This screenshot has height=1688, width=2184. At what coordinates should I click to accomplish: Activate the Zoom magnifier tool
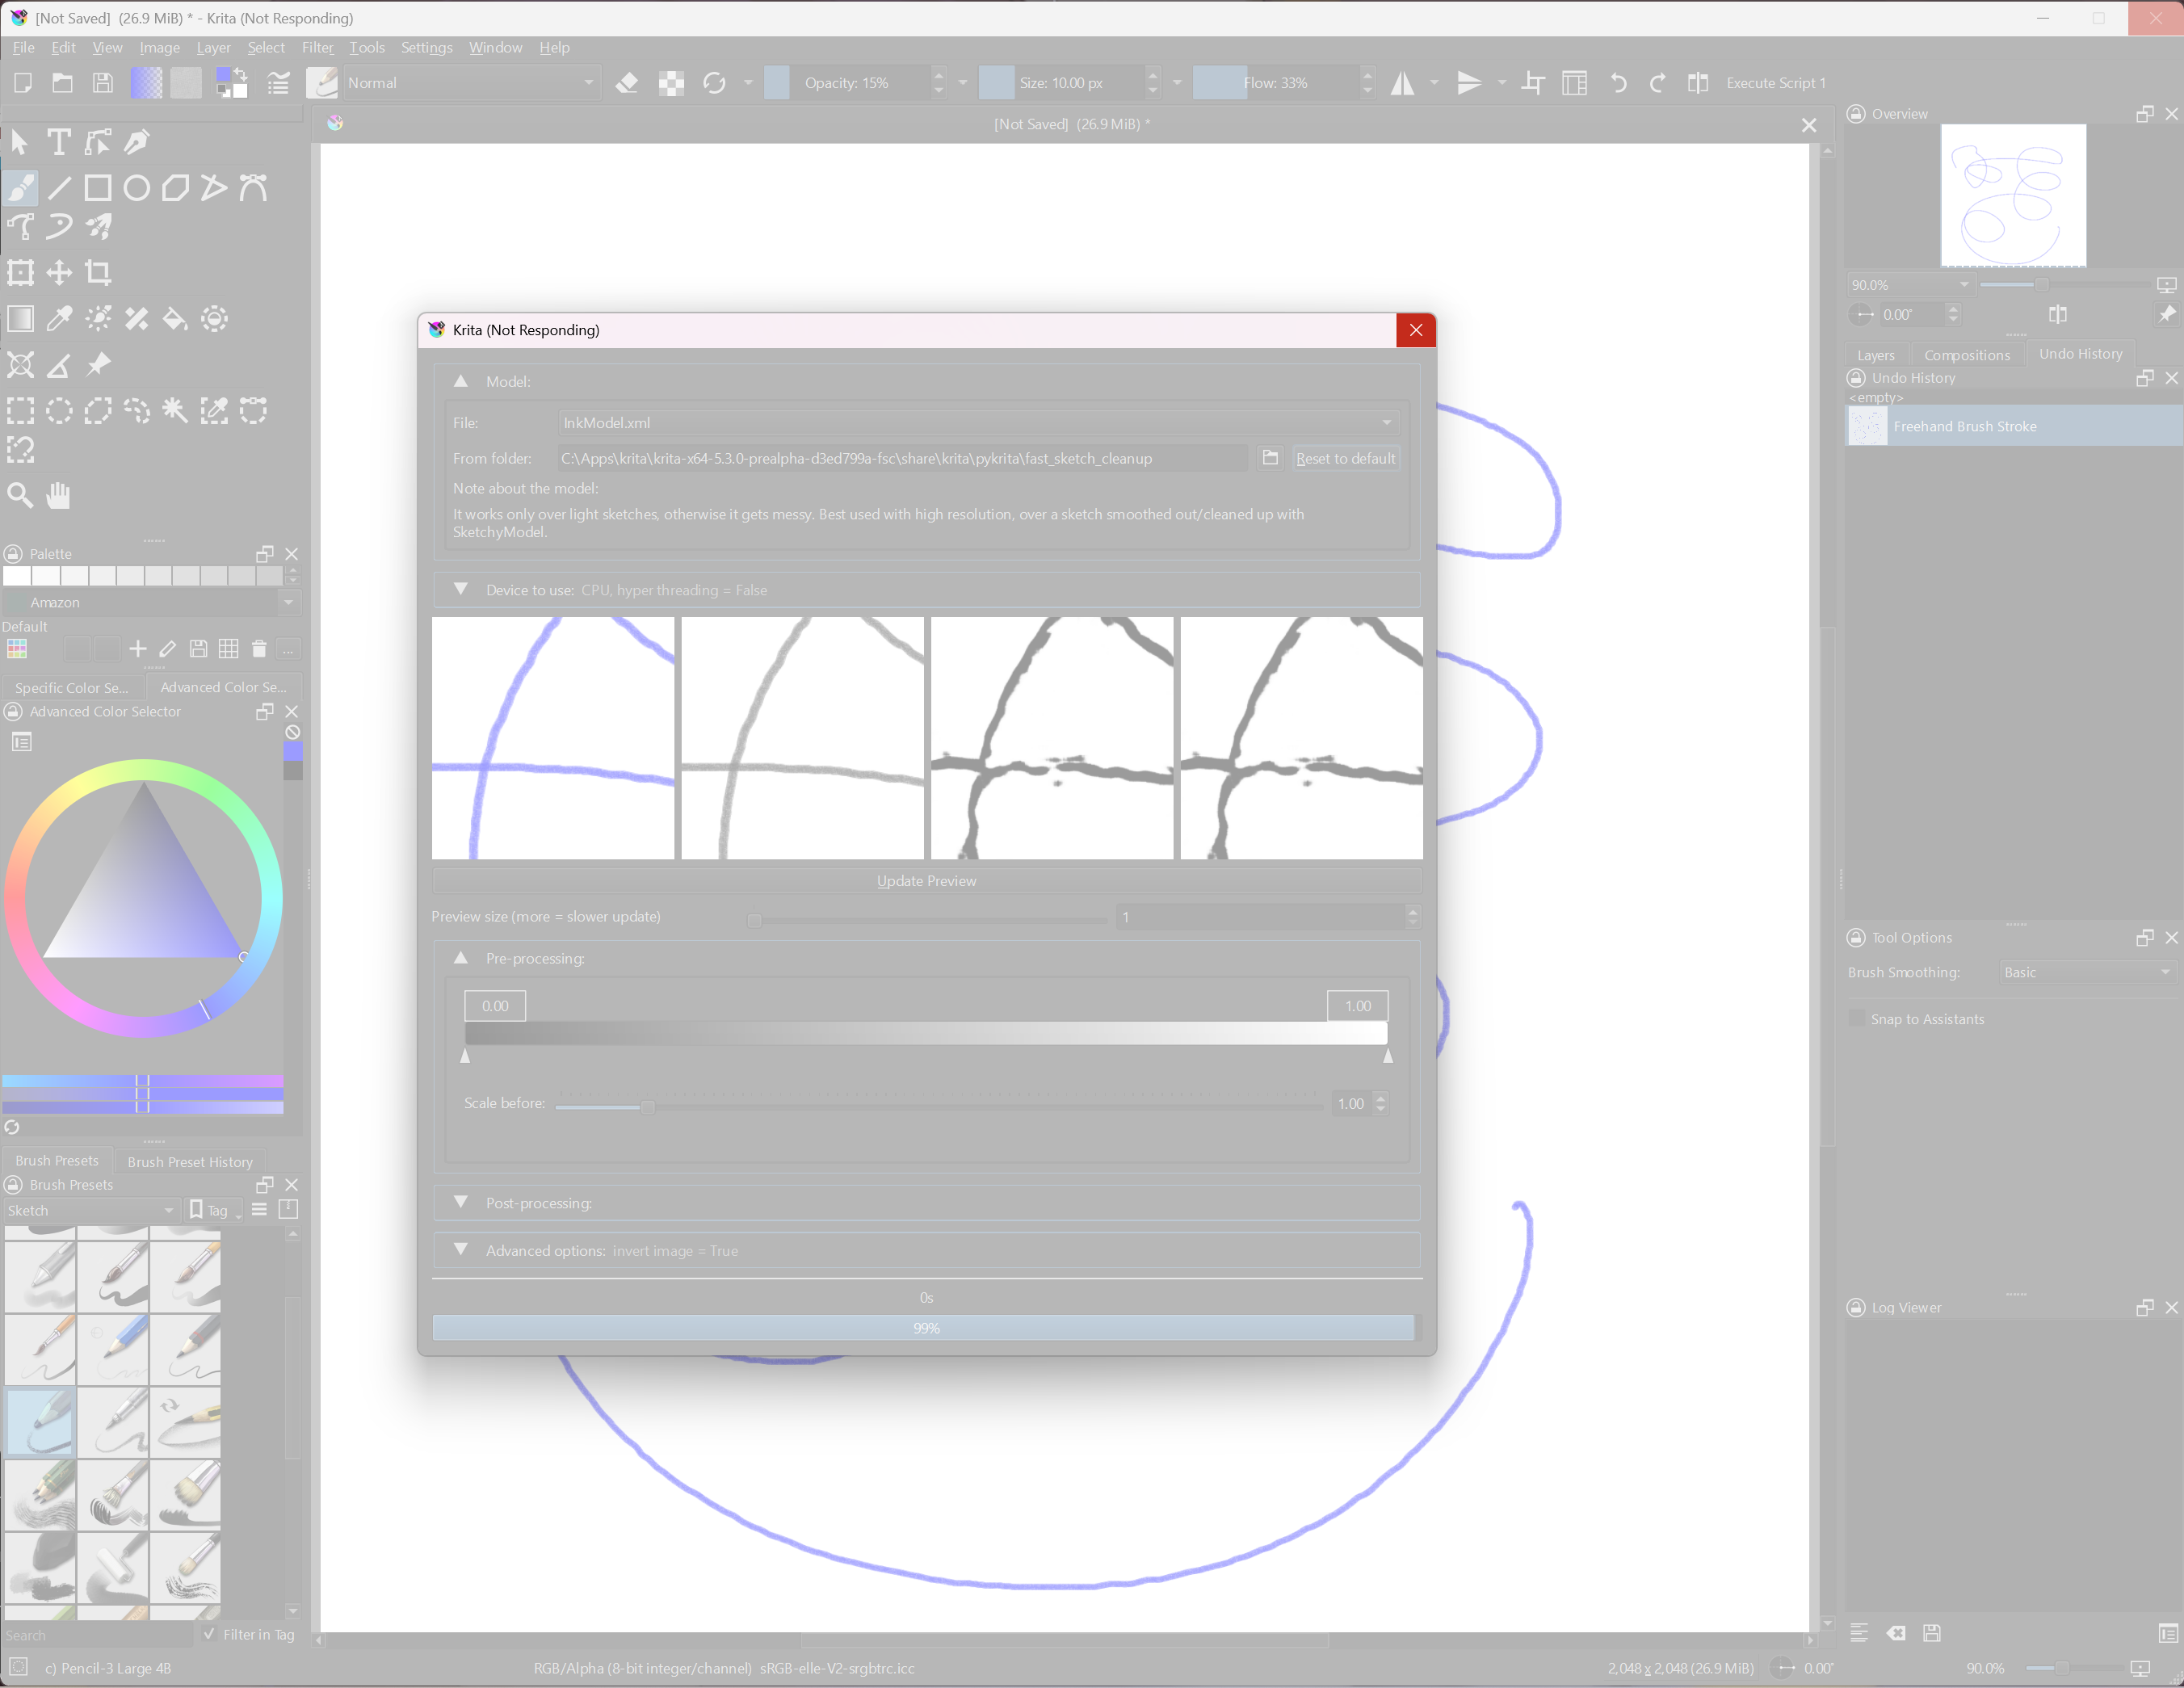point(20,495)
